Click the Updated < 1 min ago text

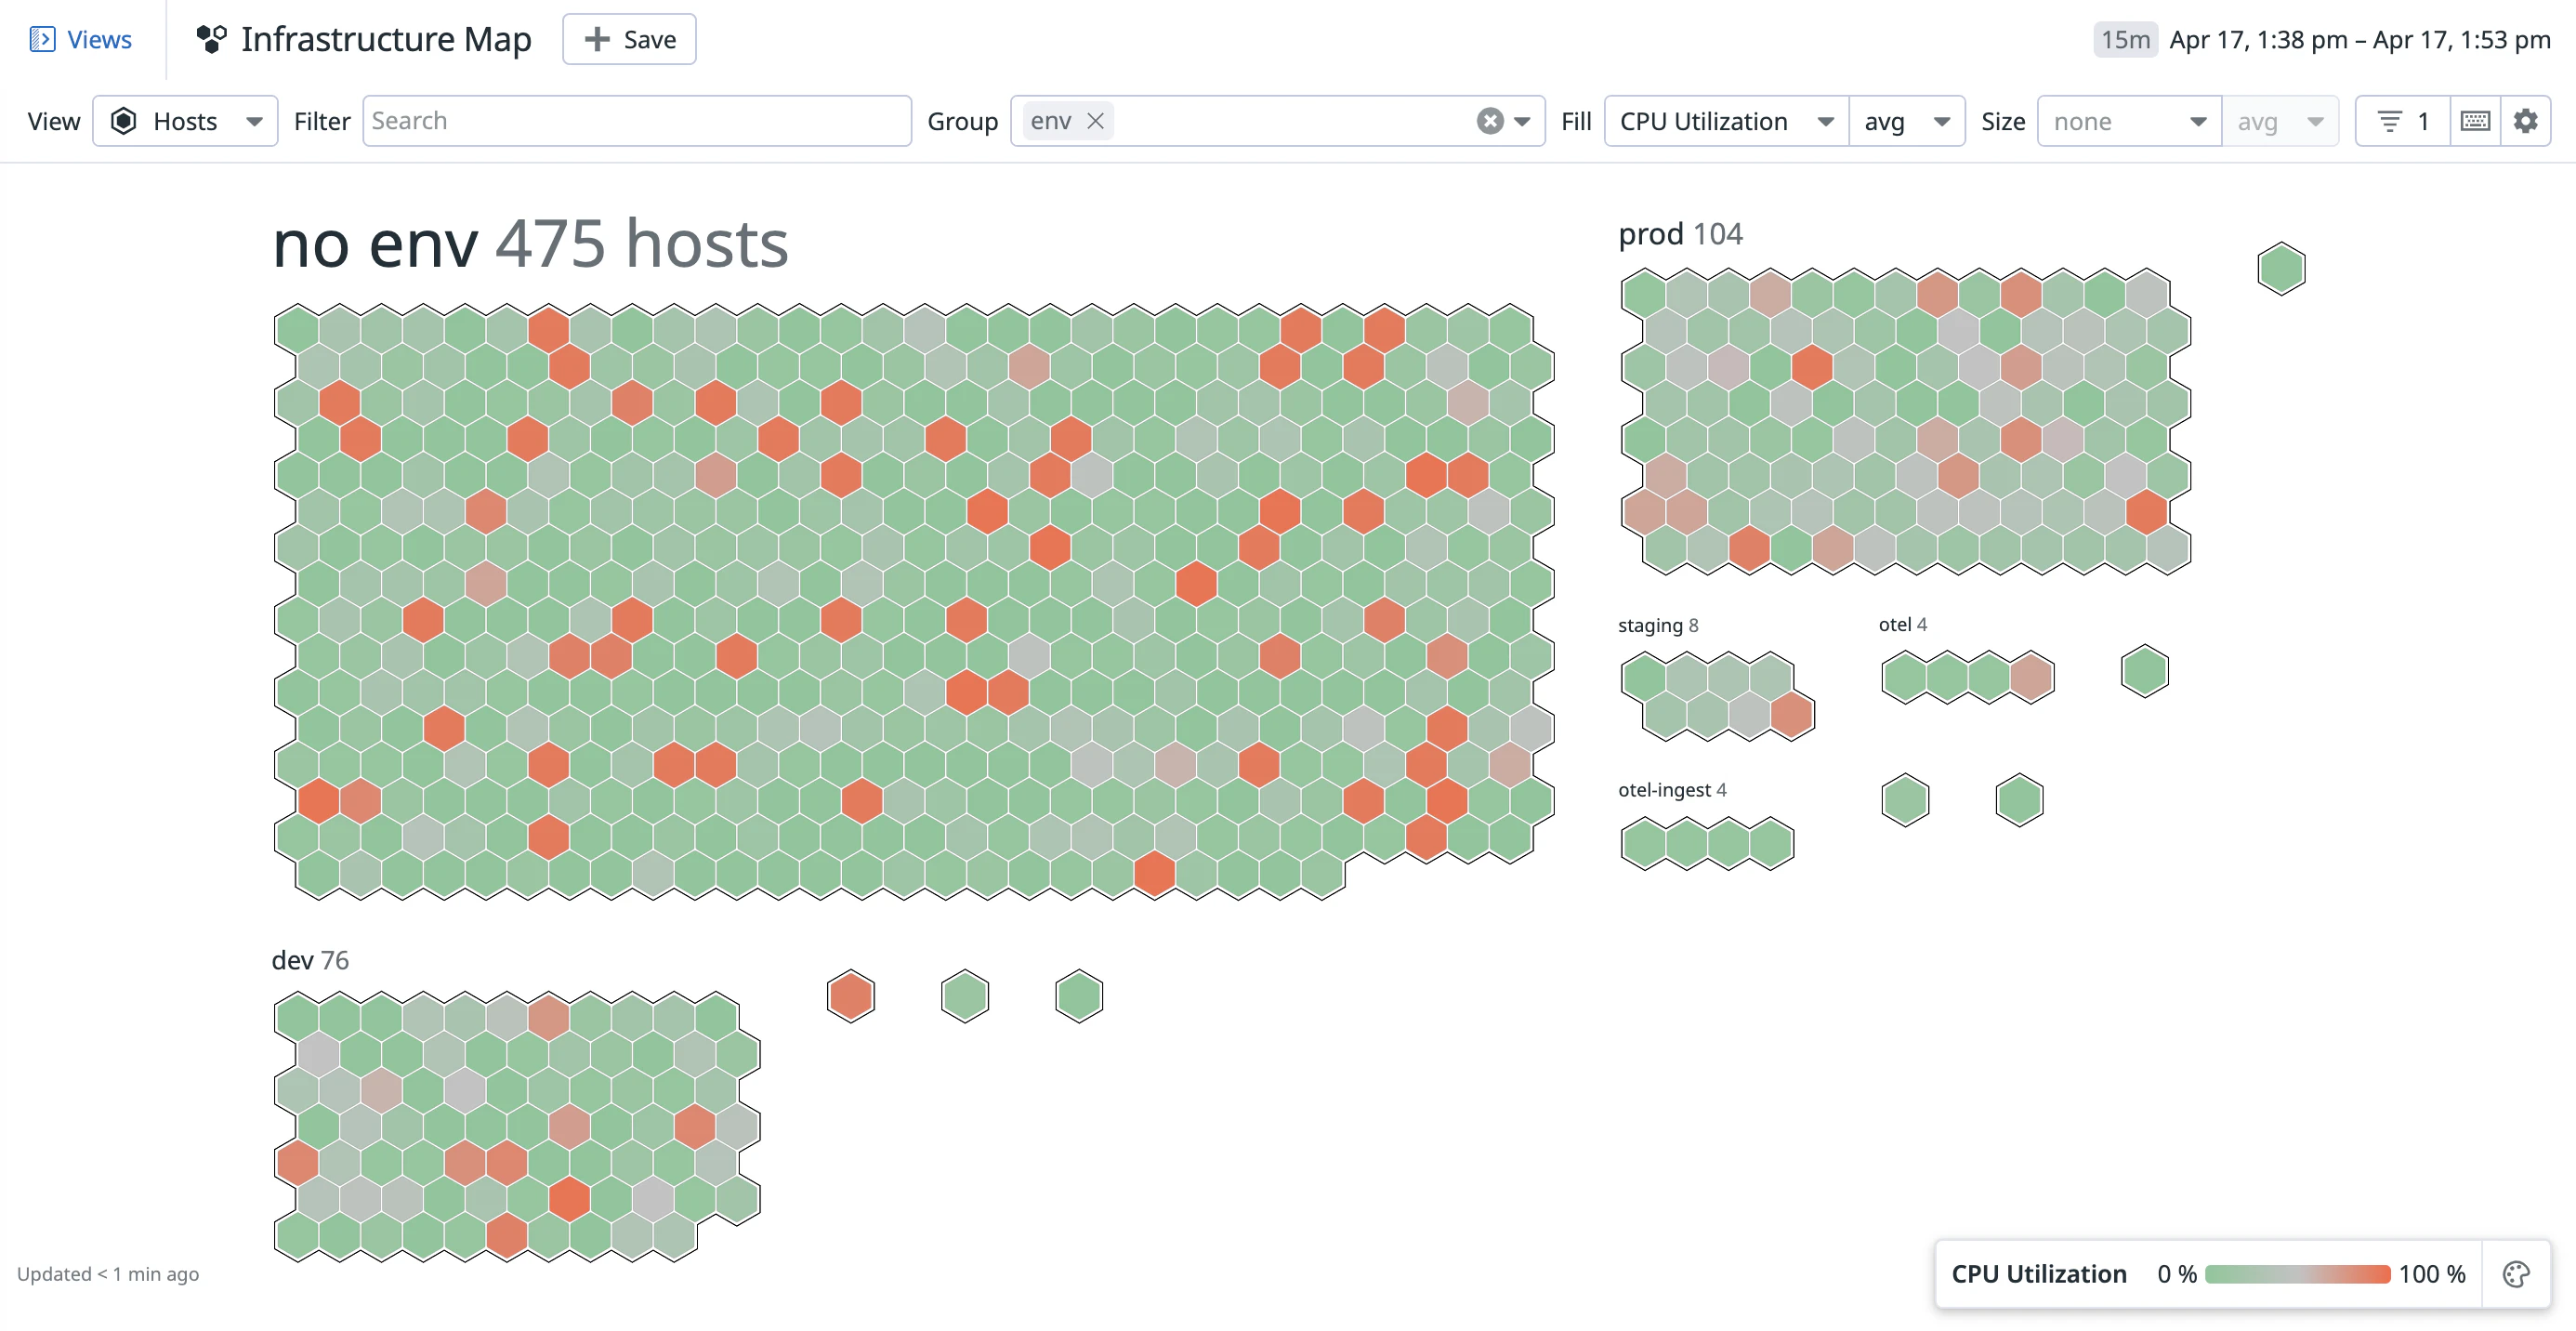click(x=108, y=1273)
